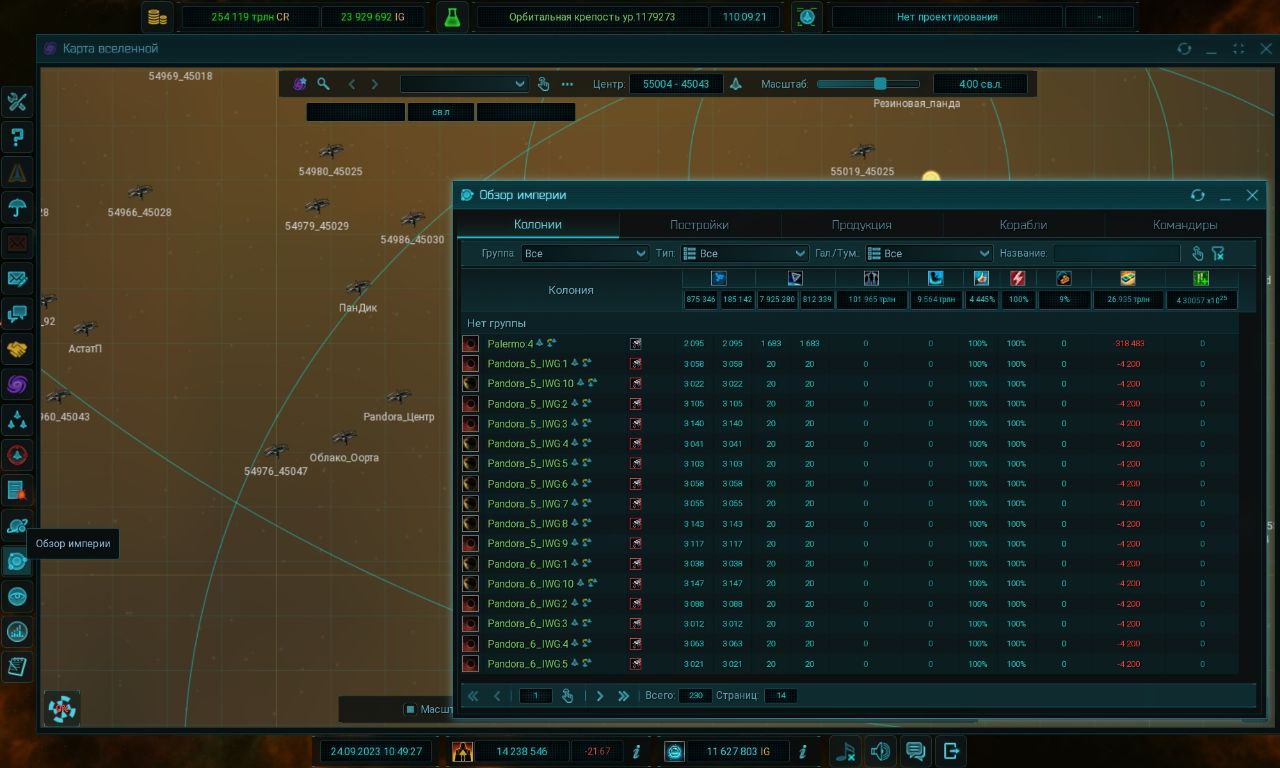This screenshot has width=1280, height=768.
Task: Select colony Pandora_5_IWG 10
Action: click(530, 384)
